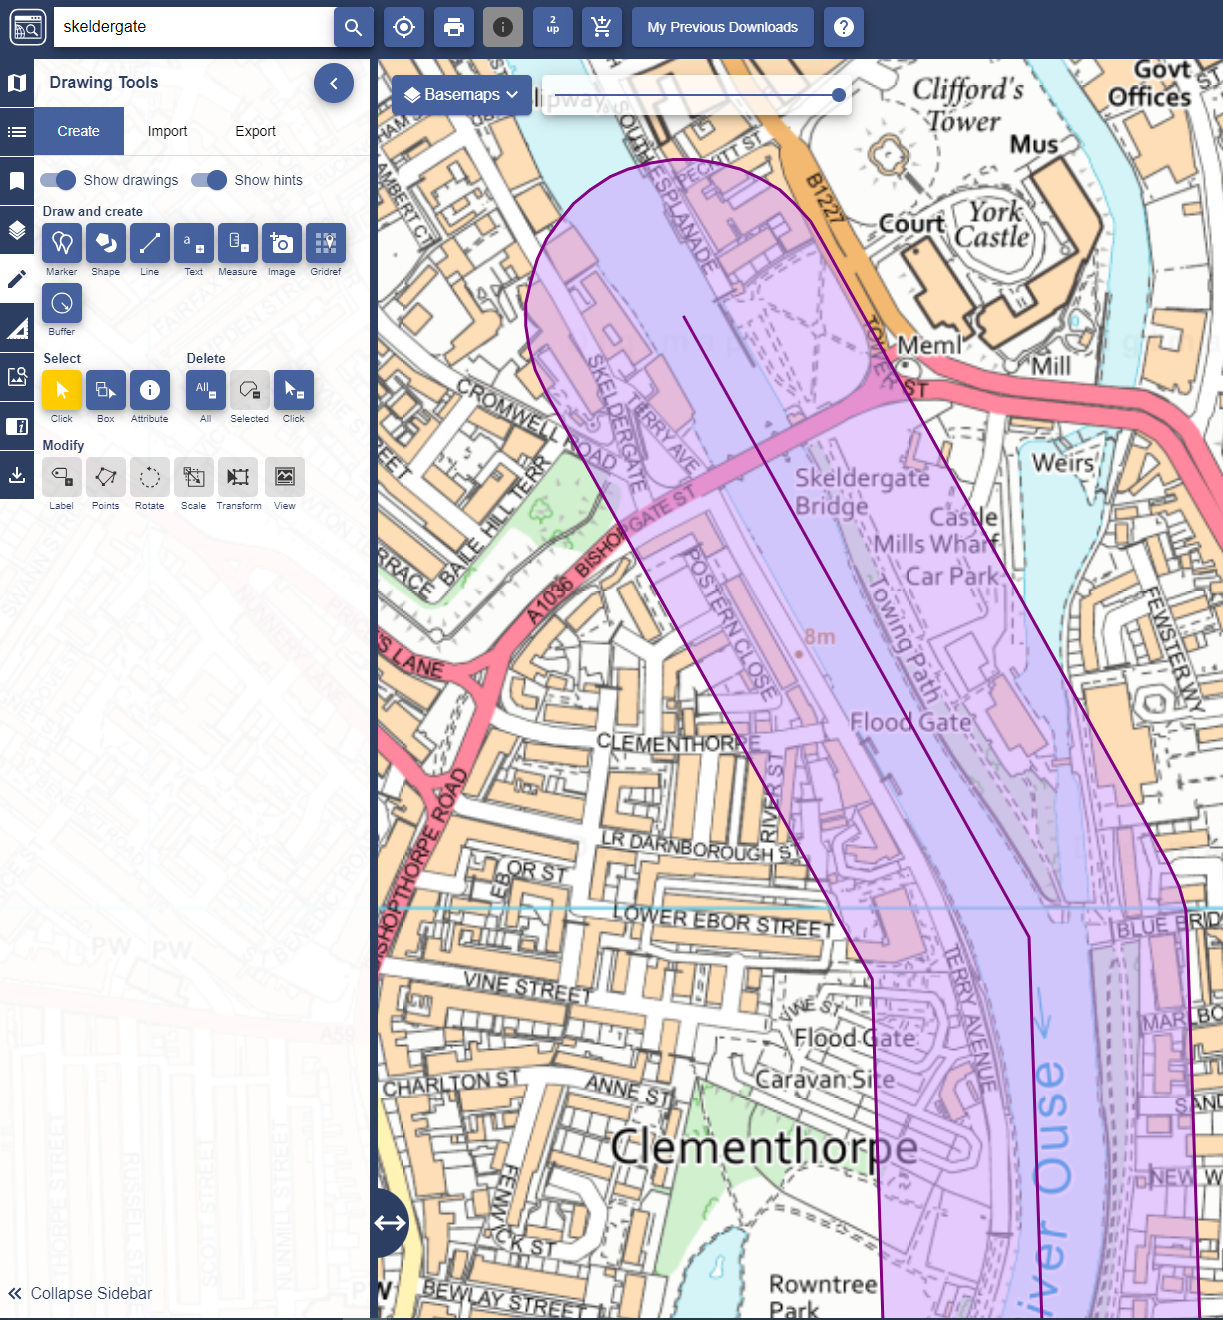
Task: Click the search magnifier button
Action: (353, 27)
